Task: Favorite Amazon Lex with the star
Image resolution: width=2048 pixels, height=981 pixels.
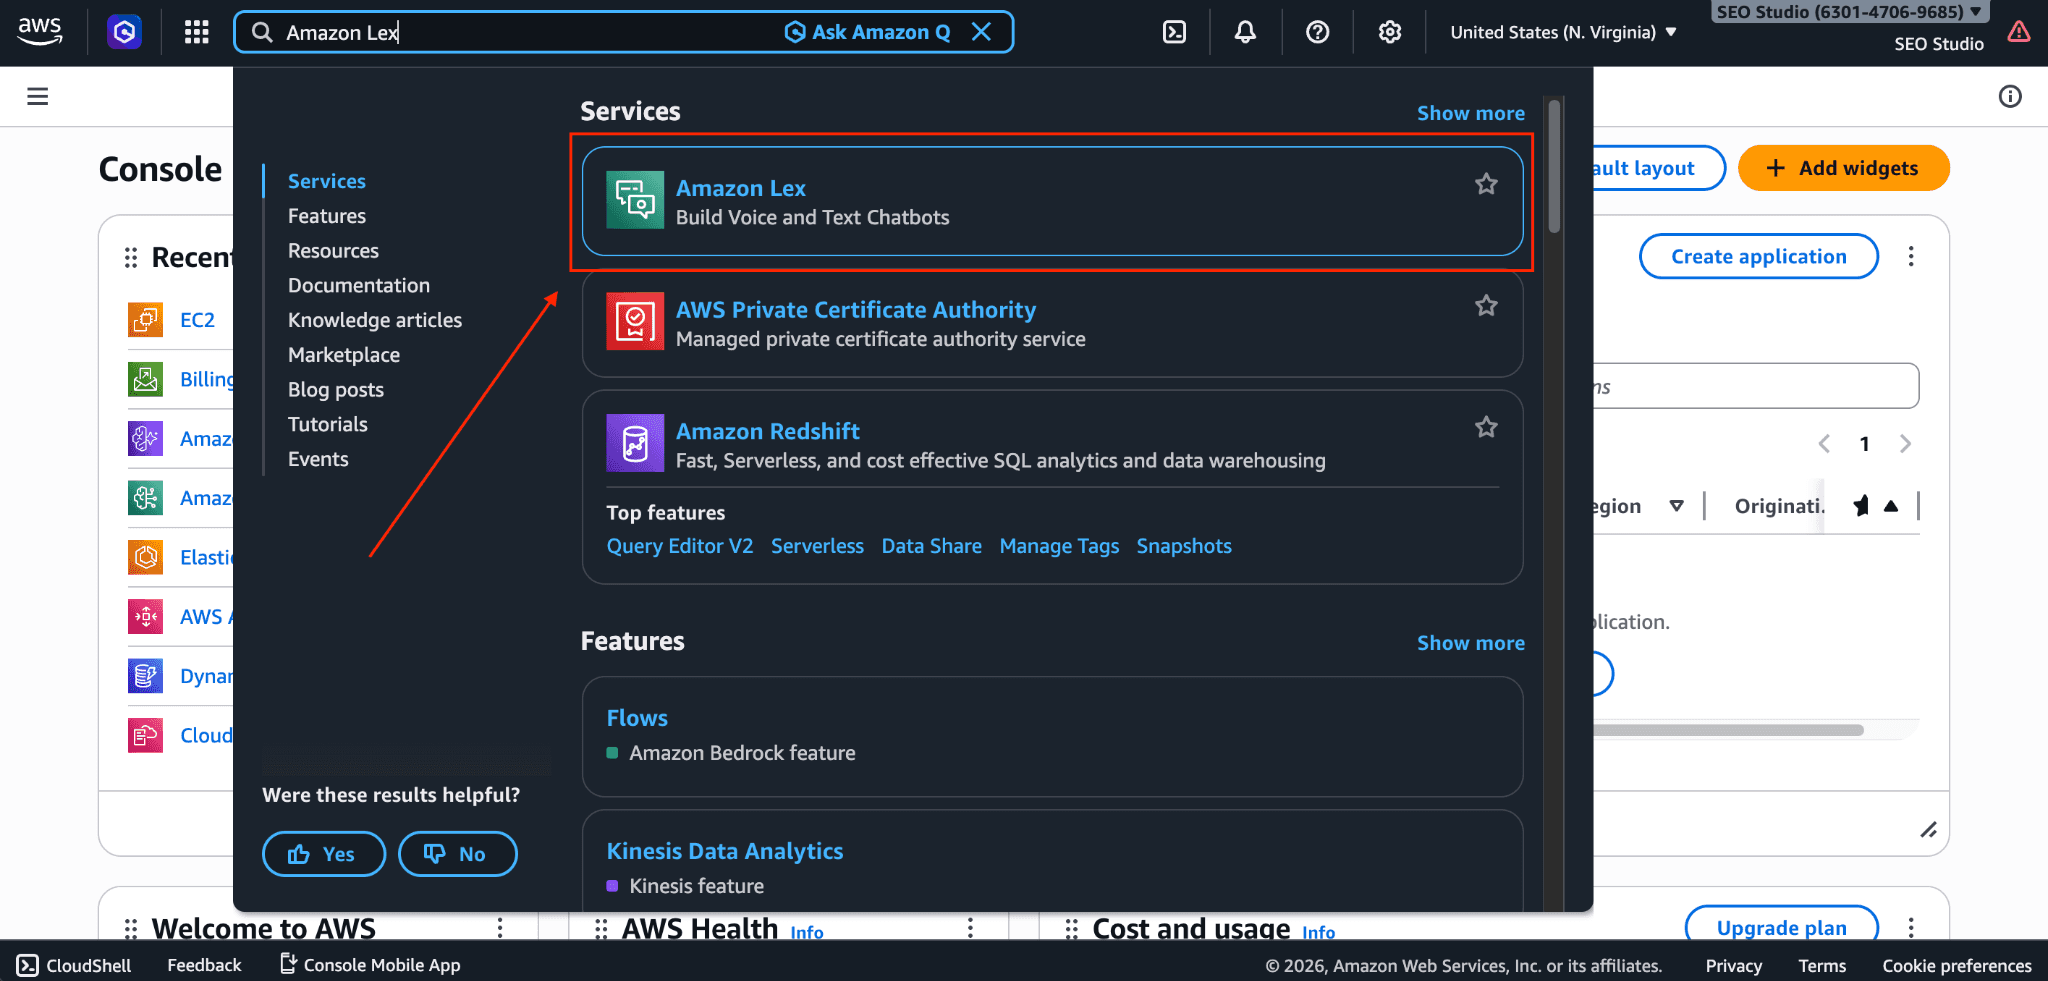Action: click(1486, 184)
